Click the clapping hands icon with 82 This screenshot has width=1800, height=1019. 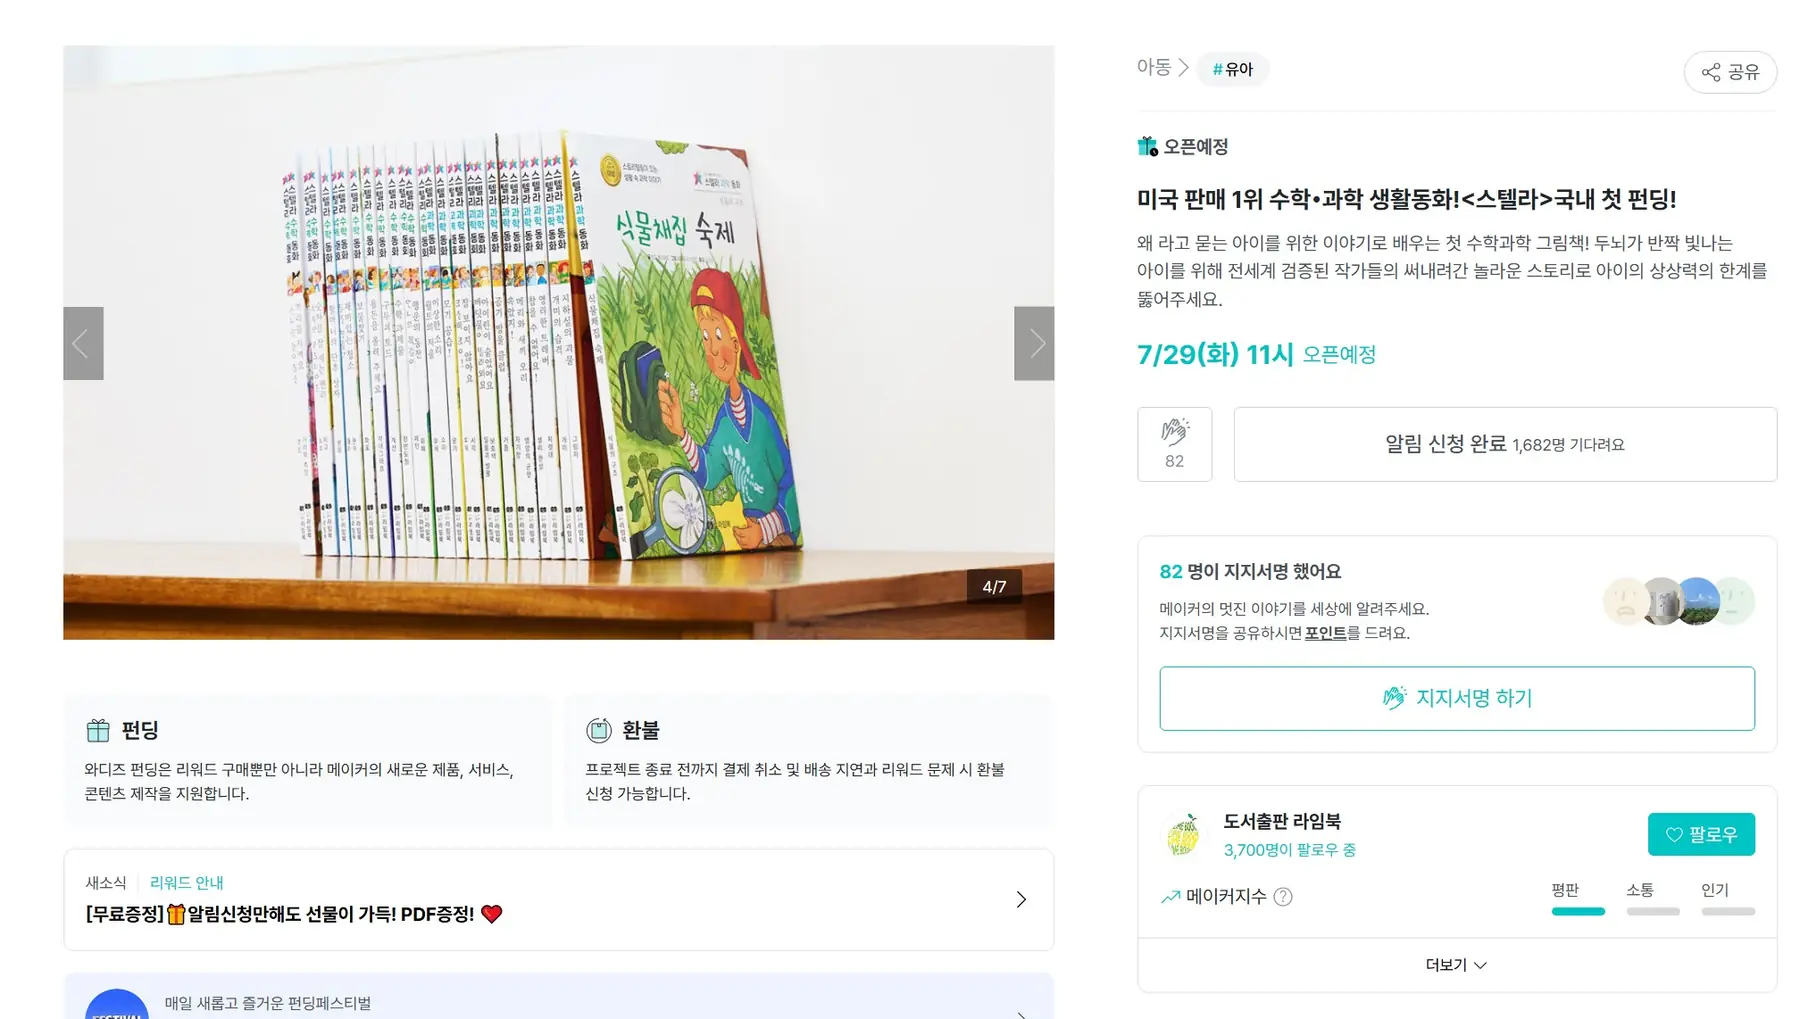point(1174,444)
